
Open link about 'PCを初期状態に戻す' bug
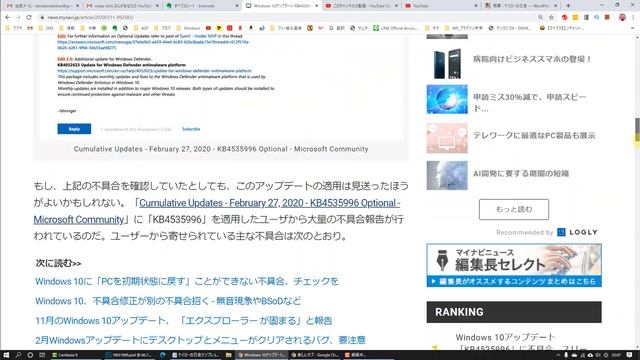(x=187, y=281)
